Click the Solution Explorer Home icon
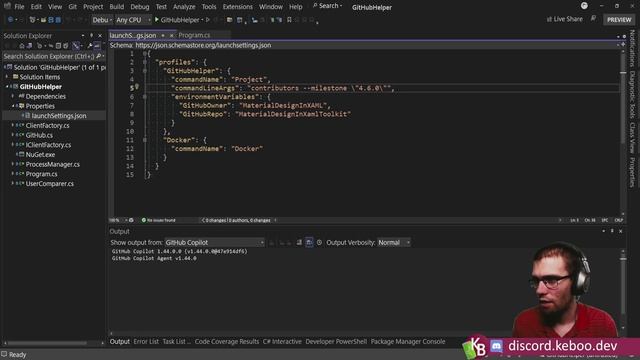Viewport: 640px width, 360px height. [x=22, y=46]
